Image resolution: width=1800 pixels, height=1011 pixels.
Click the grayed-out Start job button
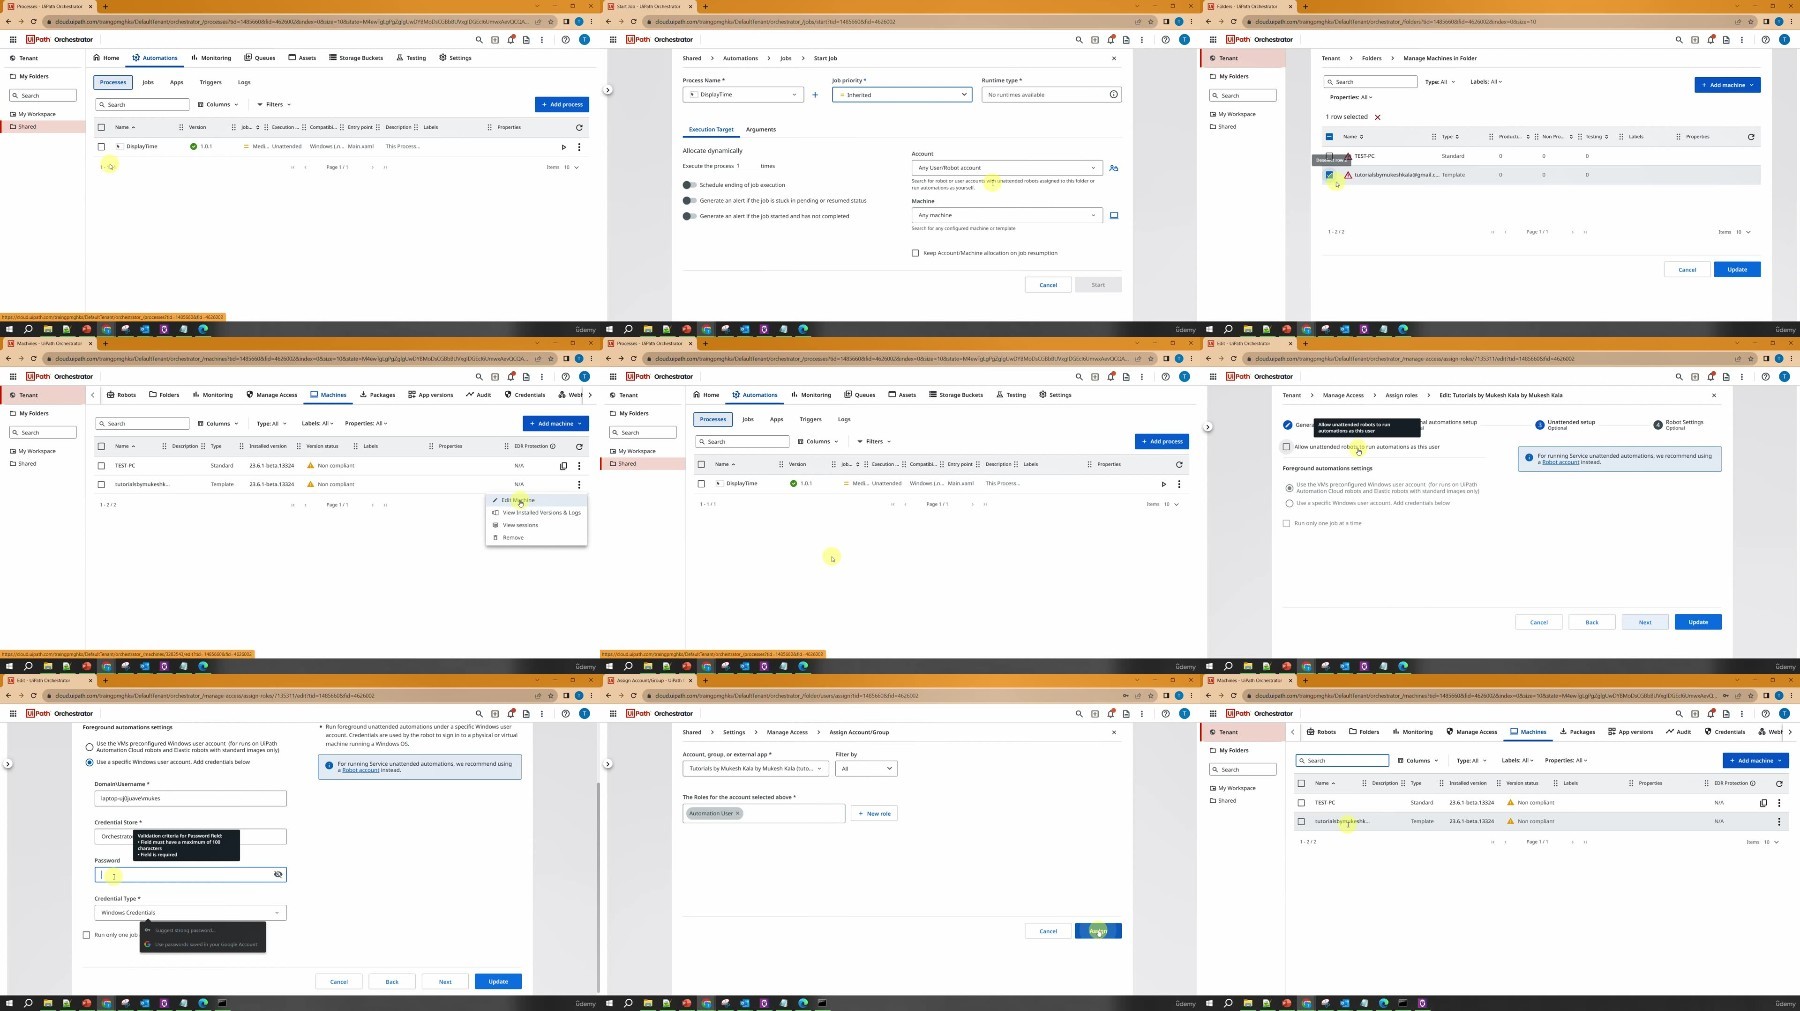(x=1097, y=285)
